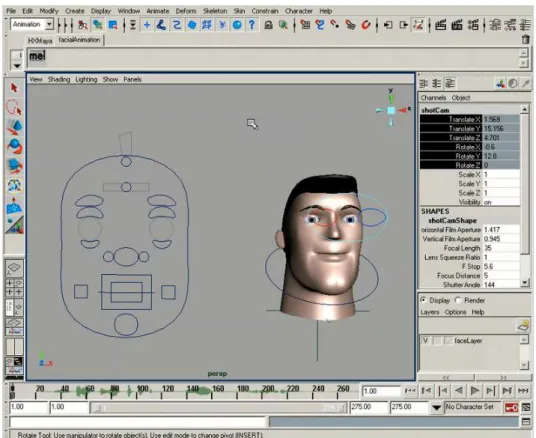Go to start of playback range
This screenshot has height=438, width=536.
click(410, 390)
